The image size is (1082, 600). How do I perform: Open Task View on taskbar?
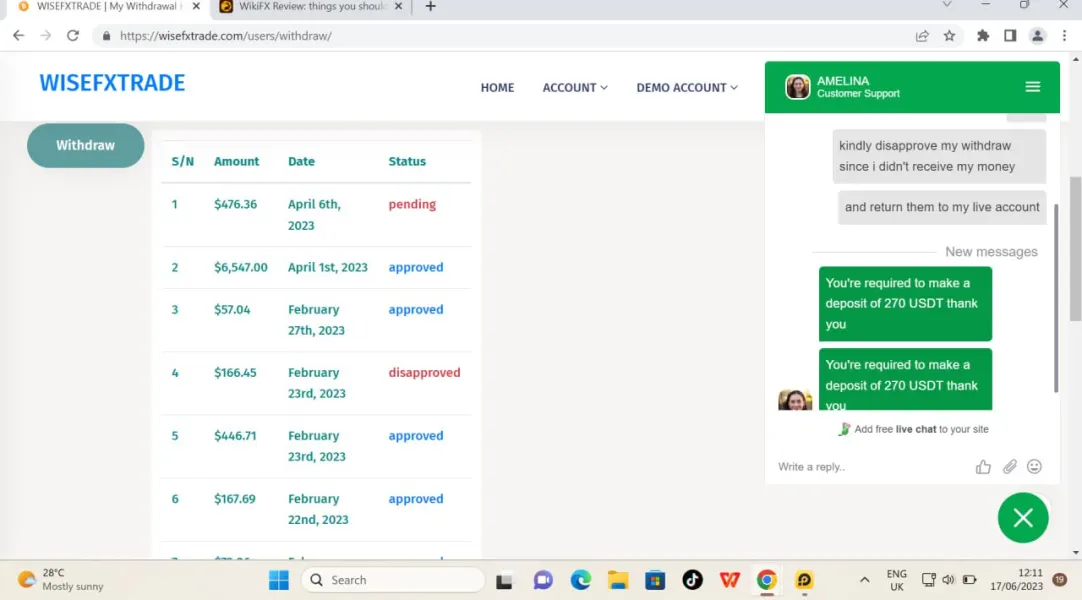(504, 581)
